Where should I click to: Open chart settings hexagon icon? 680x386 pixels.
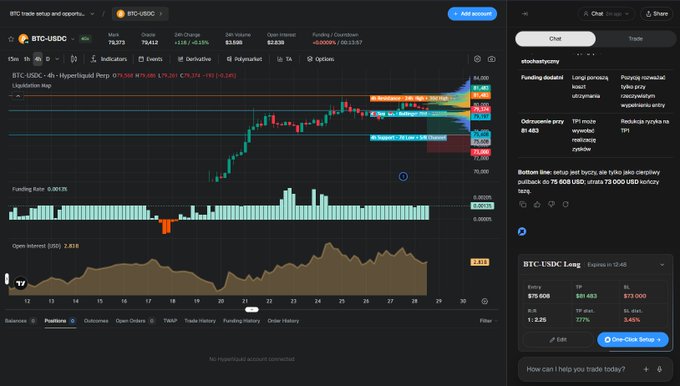tap(477, 59)
